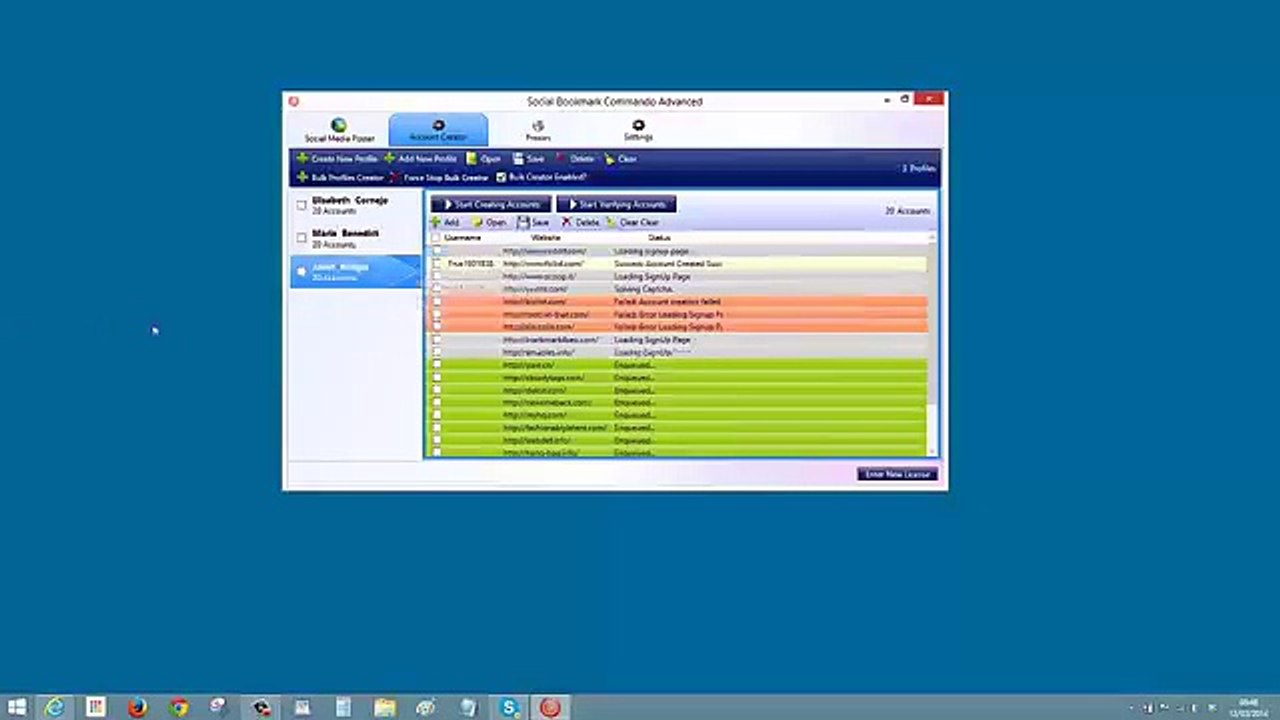The image size is (1280, 720).
Task: Switch to the Social Media Poster tab
Action: (x=339, y=131)
